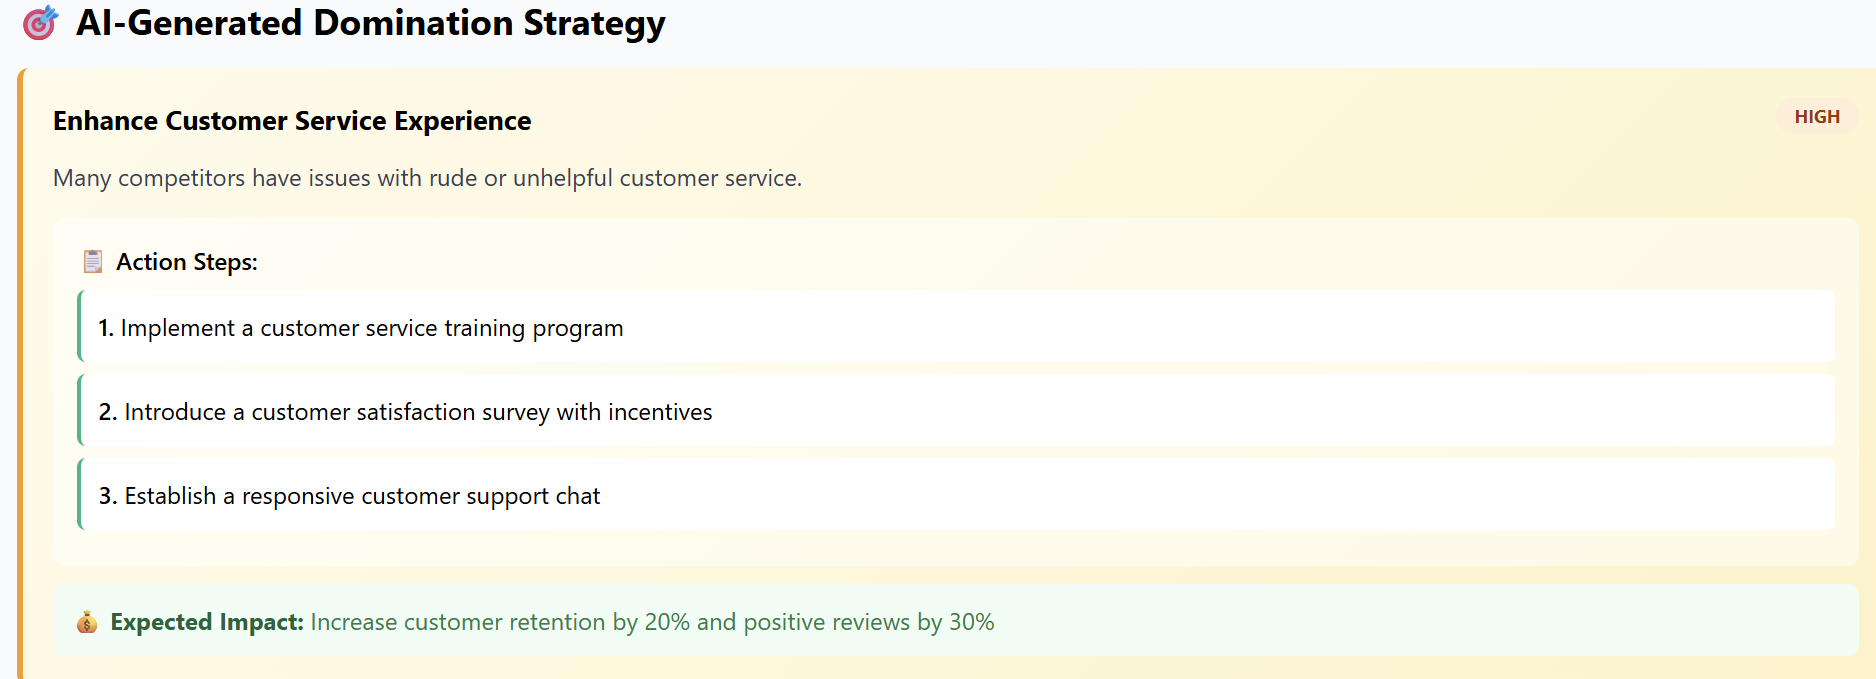1876x679 pixels.
Task: Select the Enhance Customer Service Experience title
Action: 292,121
